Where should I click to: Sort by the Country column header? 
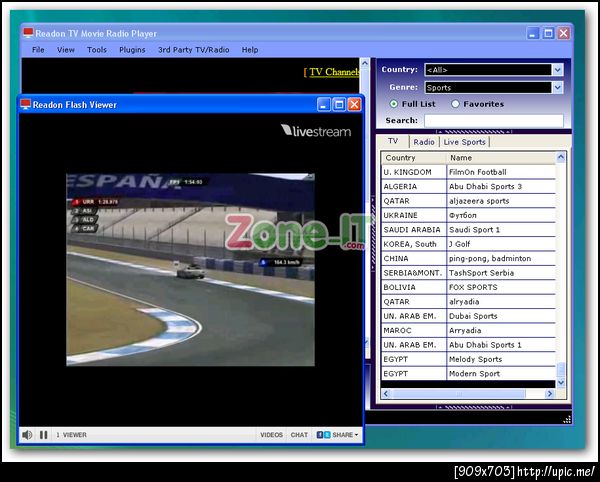coord(414,158)
